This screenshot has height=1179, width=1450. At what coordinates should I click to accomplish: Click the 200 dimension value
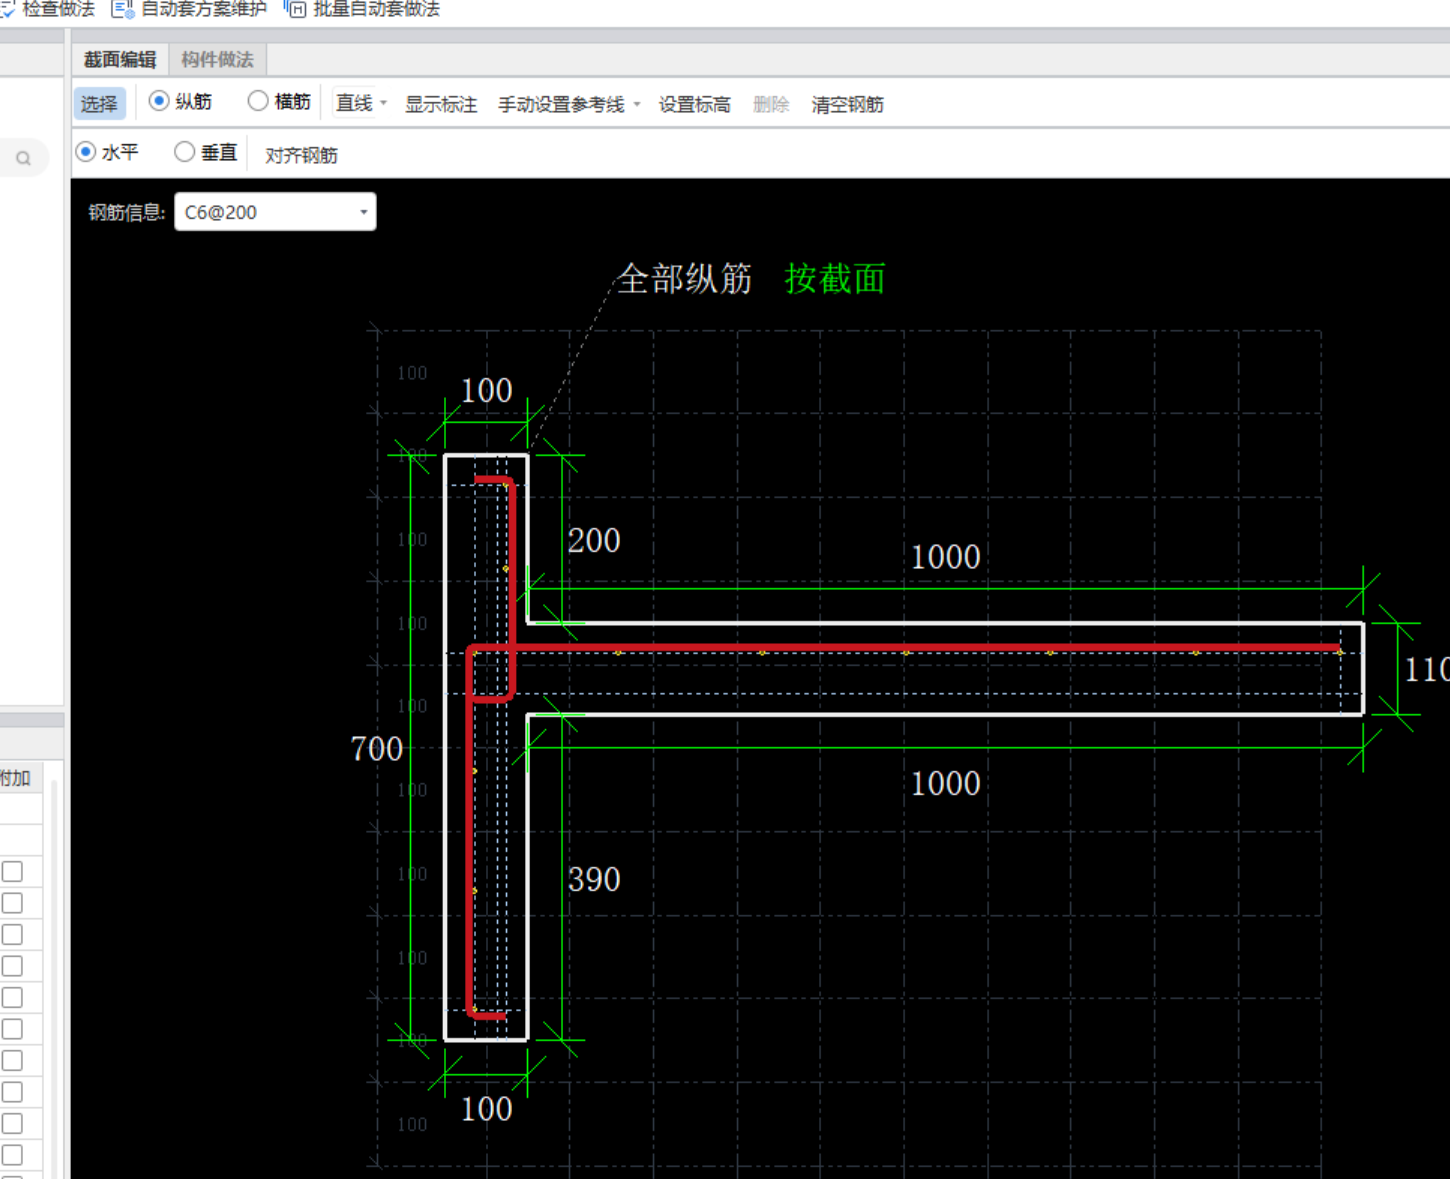pyautogui.click(x=594, y=541)
